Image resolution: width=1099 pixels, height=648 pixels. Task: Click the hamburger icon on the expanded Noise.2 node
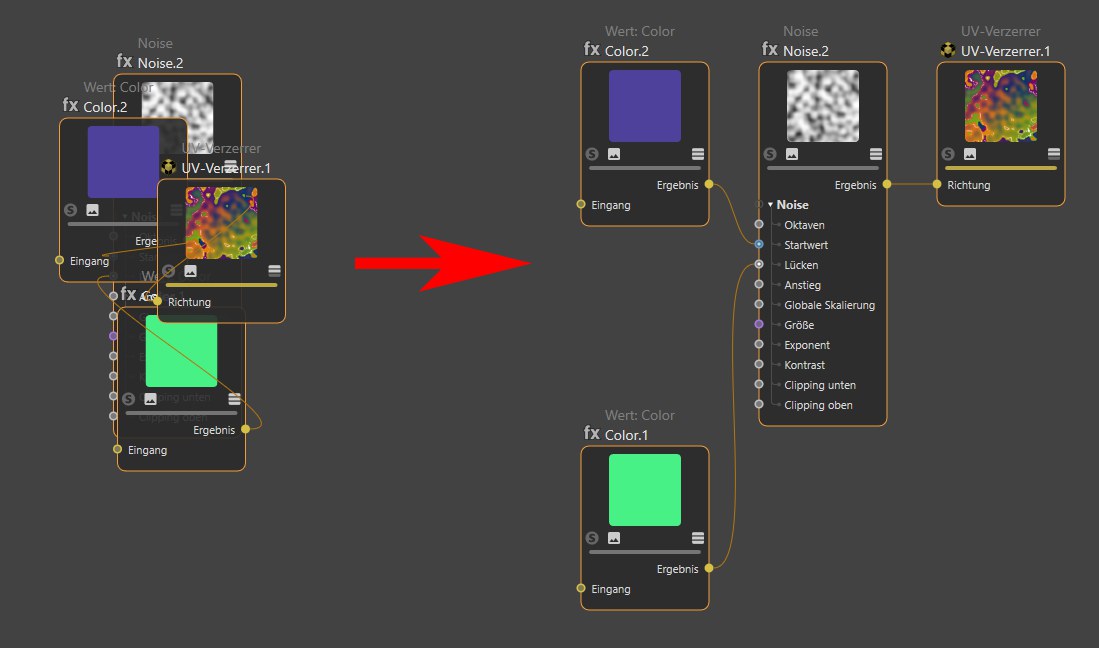(875, 154)
